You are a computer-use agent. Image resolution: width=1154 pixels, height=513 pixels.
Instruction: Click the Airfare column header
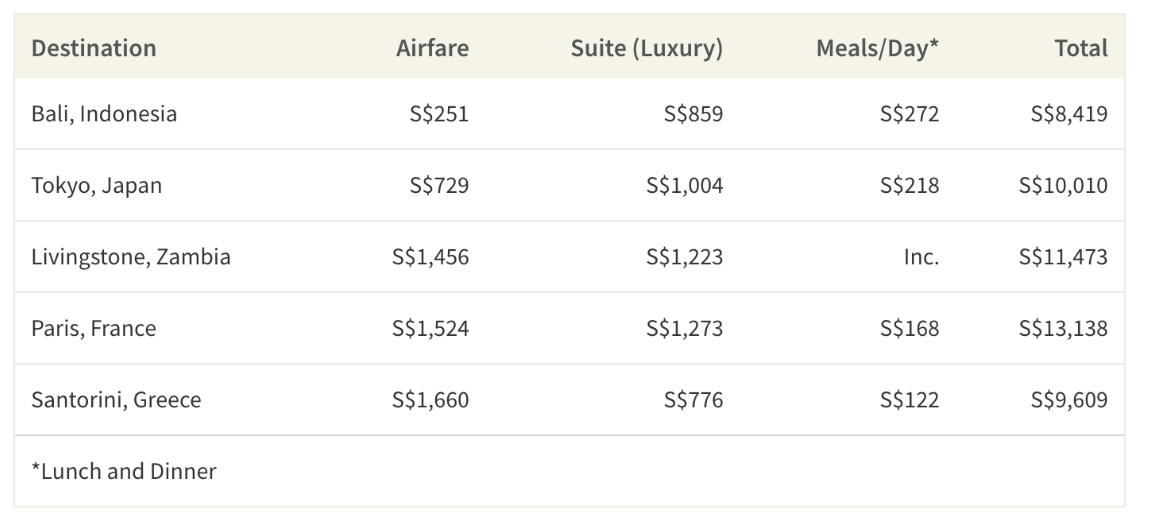[x=432, y=48]
